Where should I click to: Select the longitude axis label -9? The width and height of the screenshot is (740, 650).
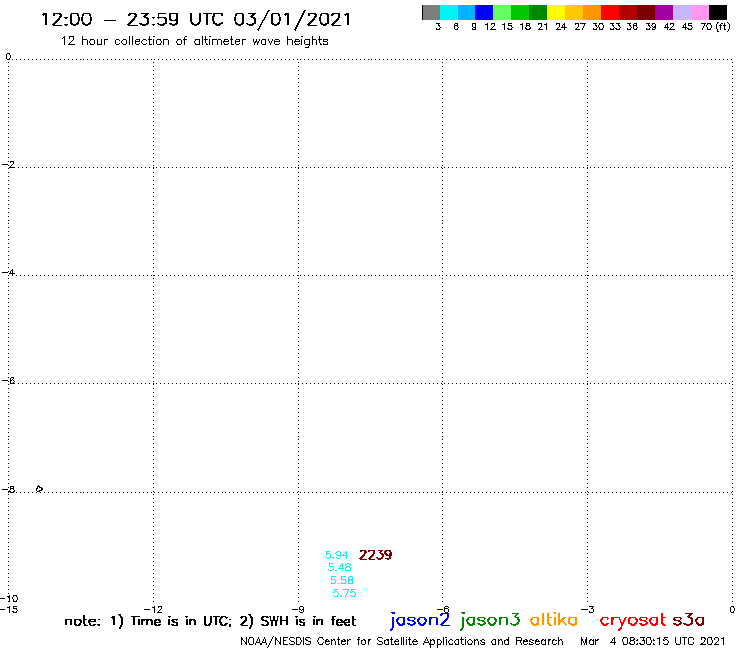(298, 609)
